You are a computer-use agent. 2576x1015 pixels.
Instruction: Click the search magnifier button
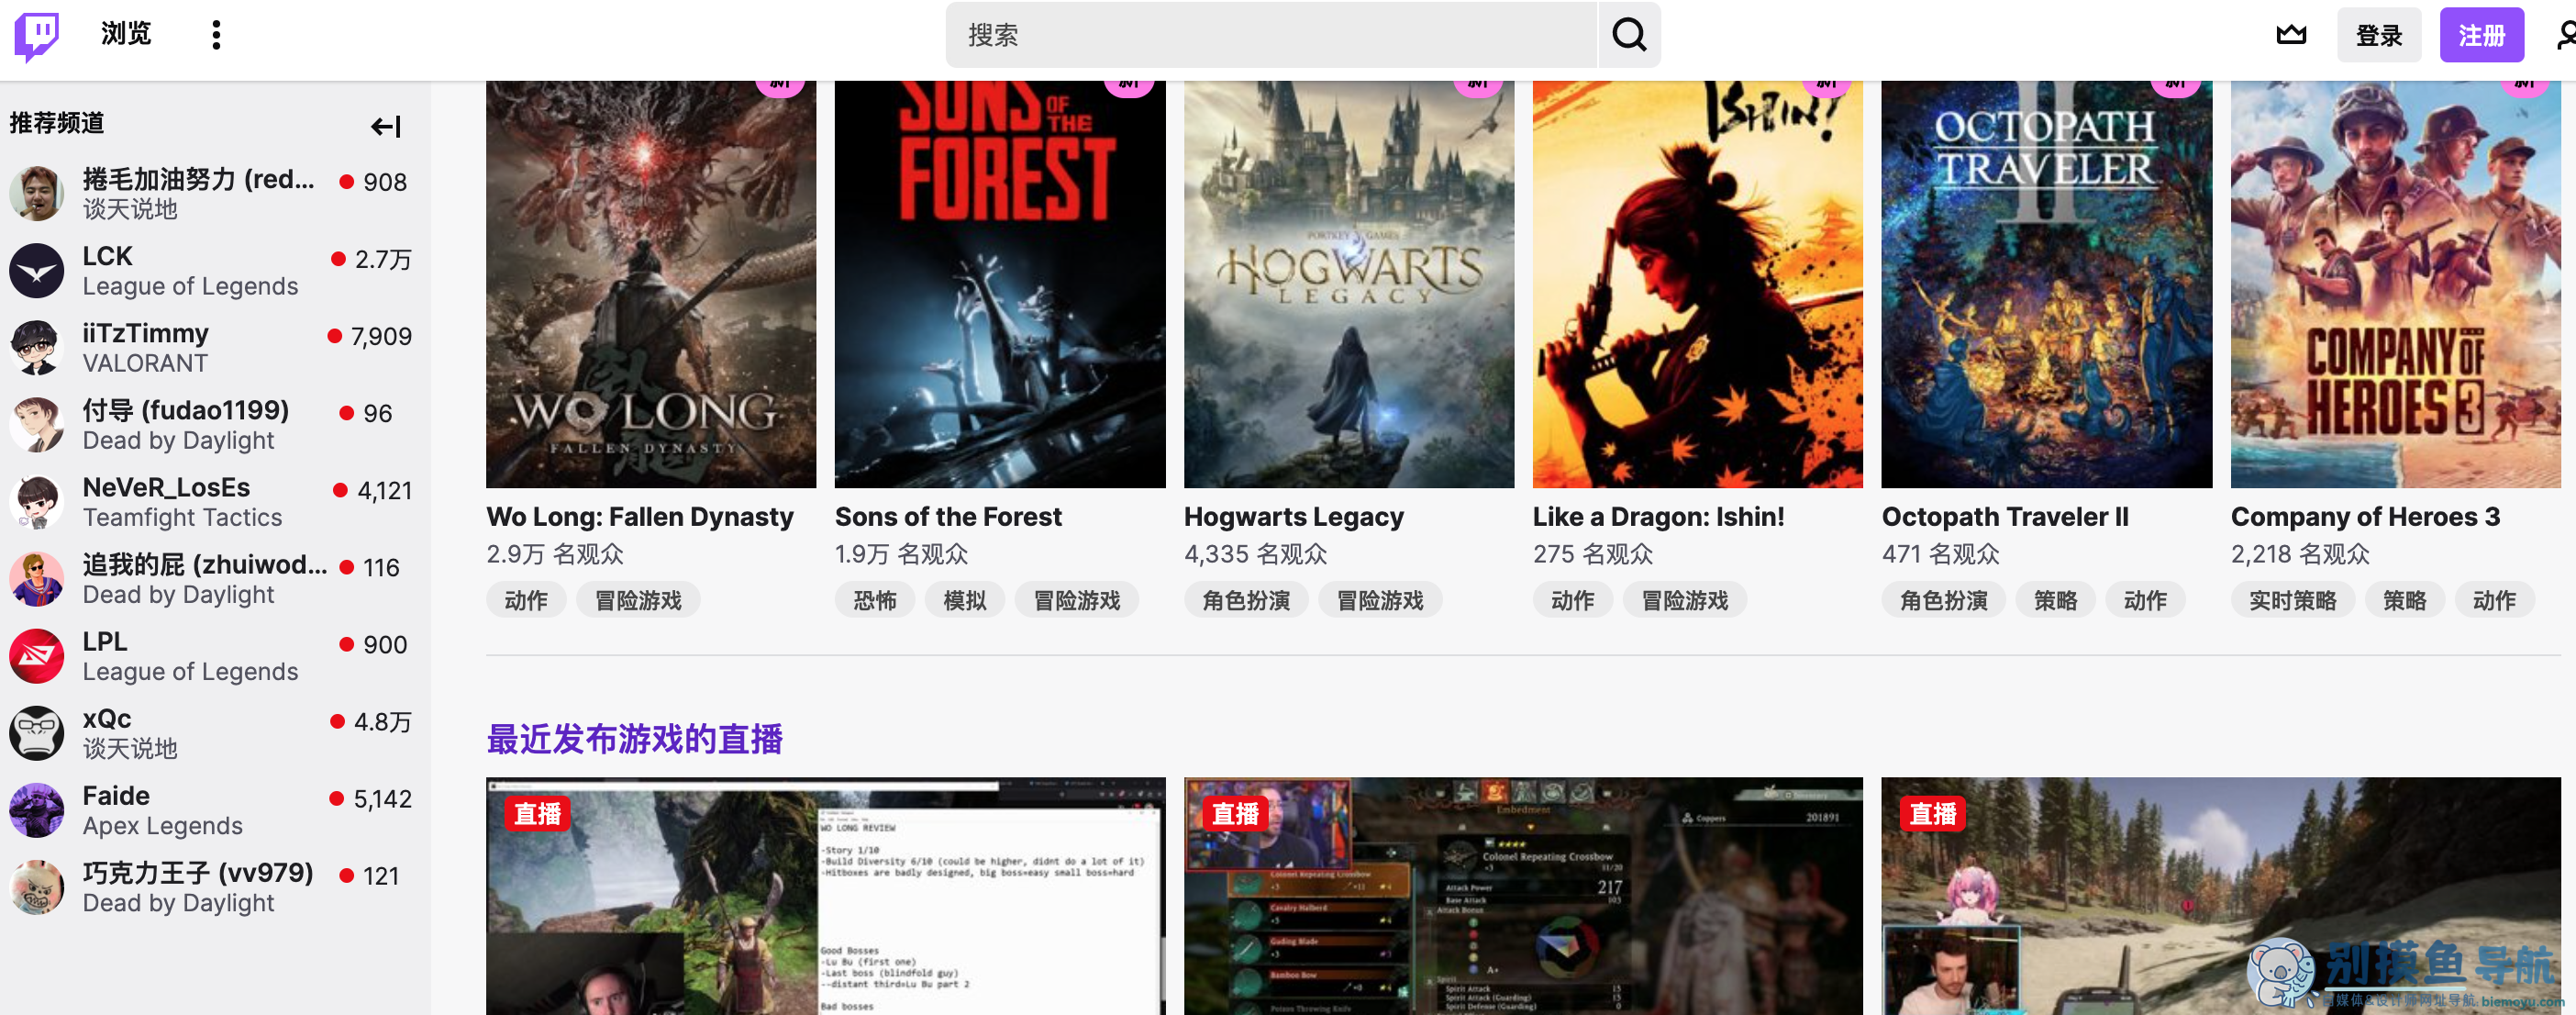pos(1628,36)
